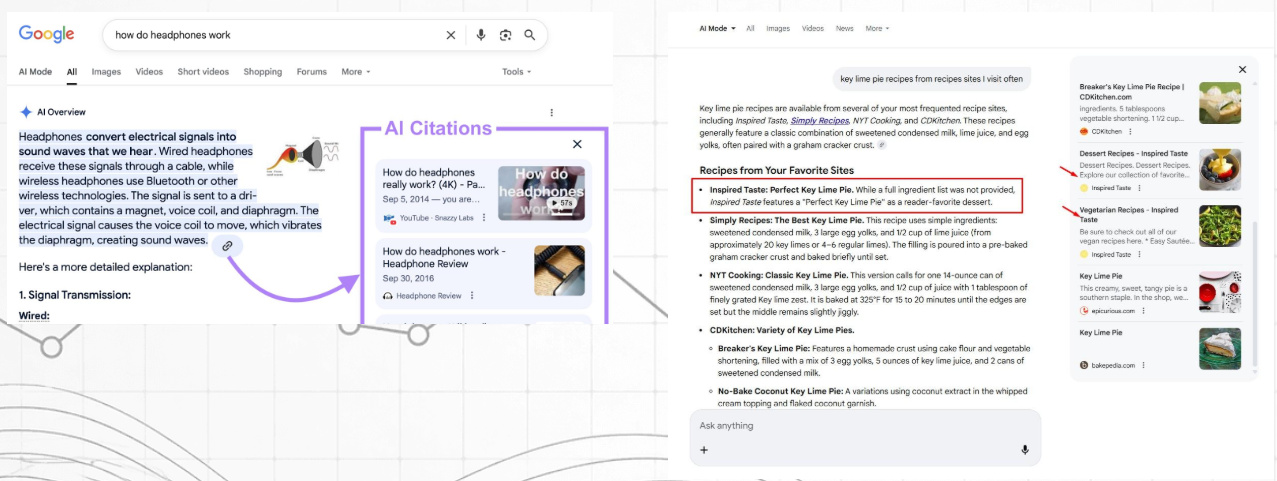This screenshot has width=1277, height=481.
Task: Click the 'Ask anything' input box
Action: 865,426
